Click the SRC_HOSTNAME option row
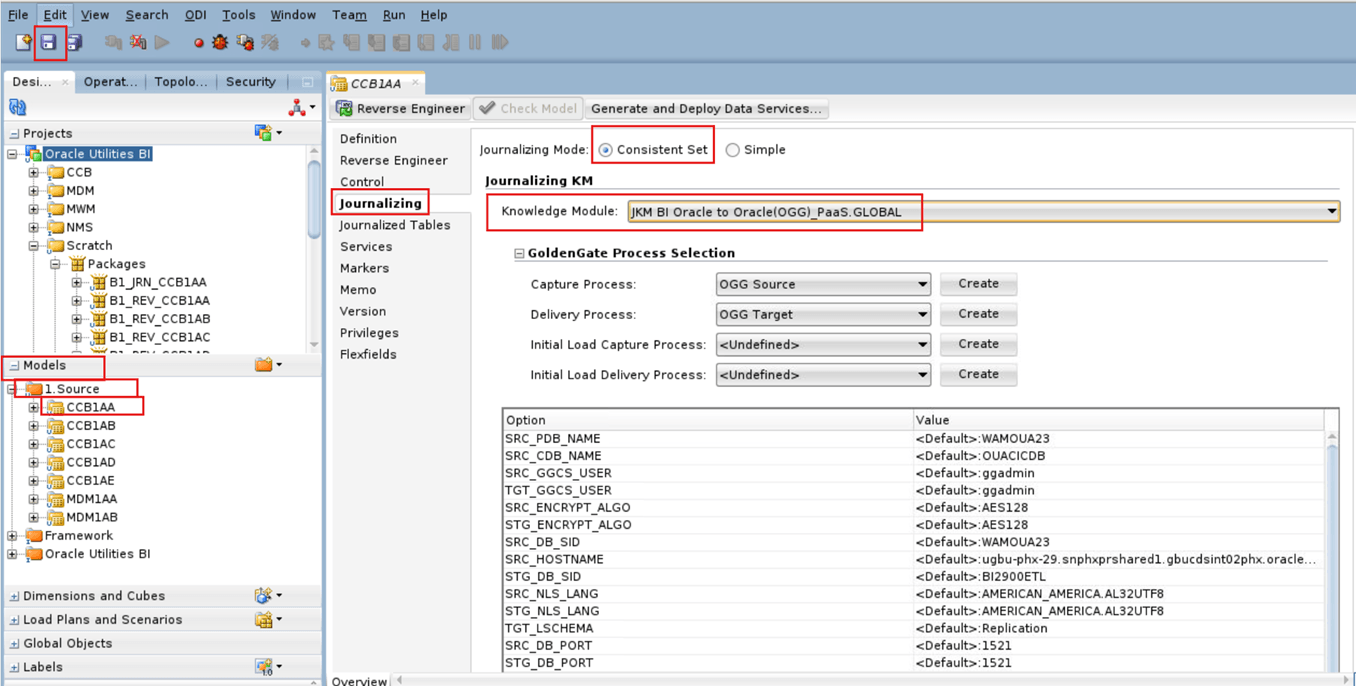1356x686 pixels. [913, 559]
